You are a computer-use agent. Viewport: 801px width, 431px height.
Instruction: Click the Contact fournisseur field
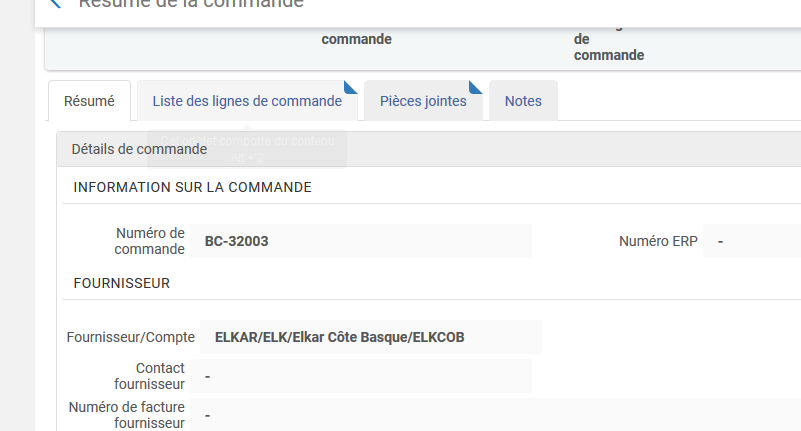click(362, 376)
